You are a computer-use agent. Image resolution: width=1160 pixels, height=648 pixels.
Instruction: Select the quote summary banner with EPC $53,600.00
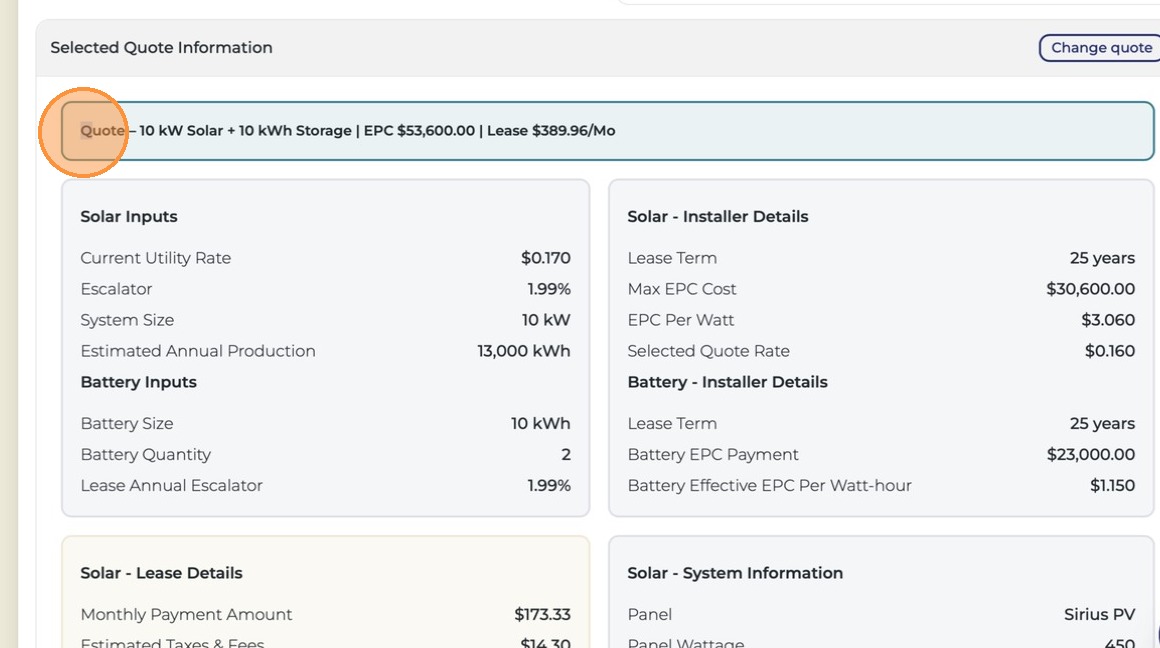point(607,131)
